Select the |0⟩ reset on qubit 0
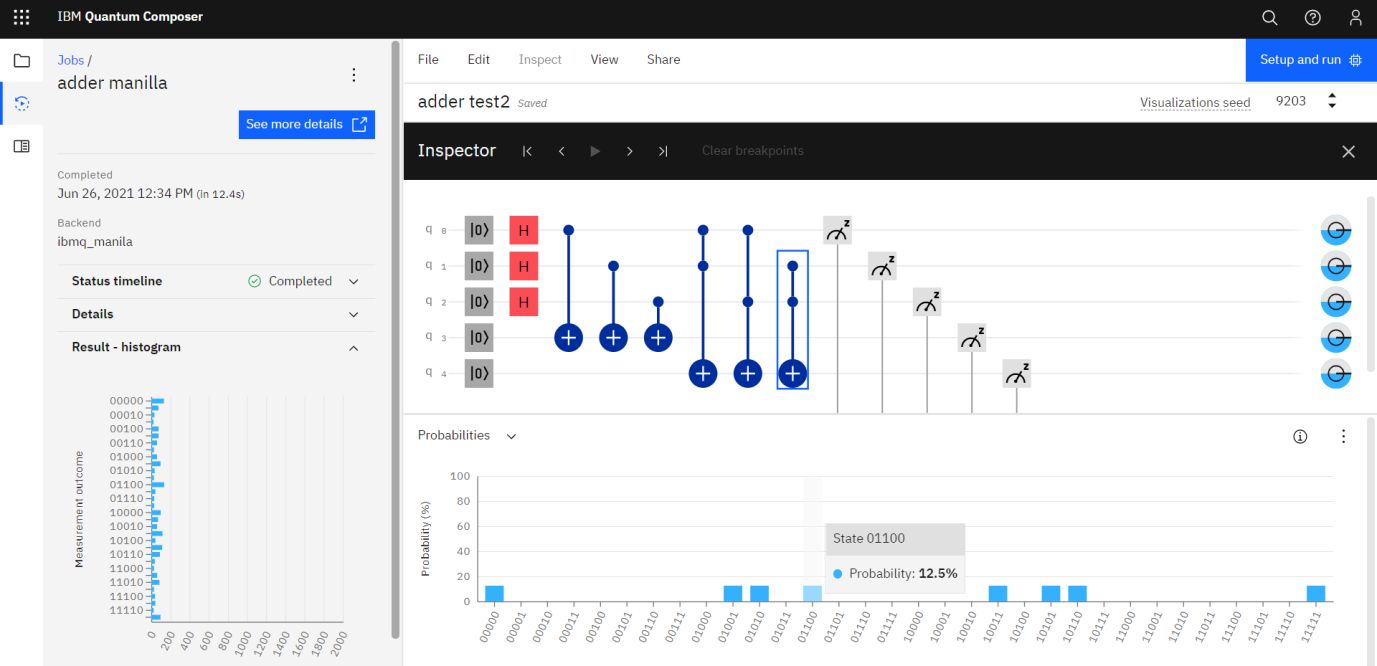 [x=479, y=230]
